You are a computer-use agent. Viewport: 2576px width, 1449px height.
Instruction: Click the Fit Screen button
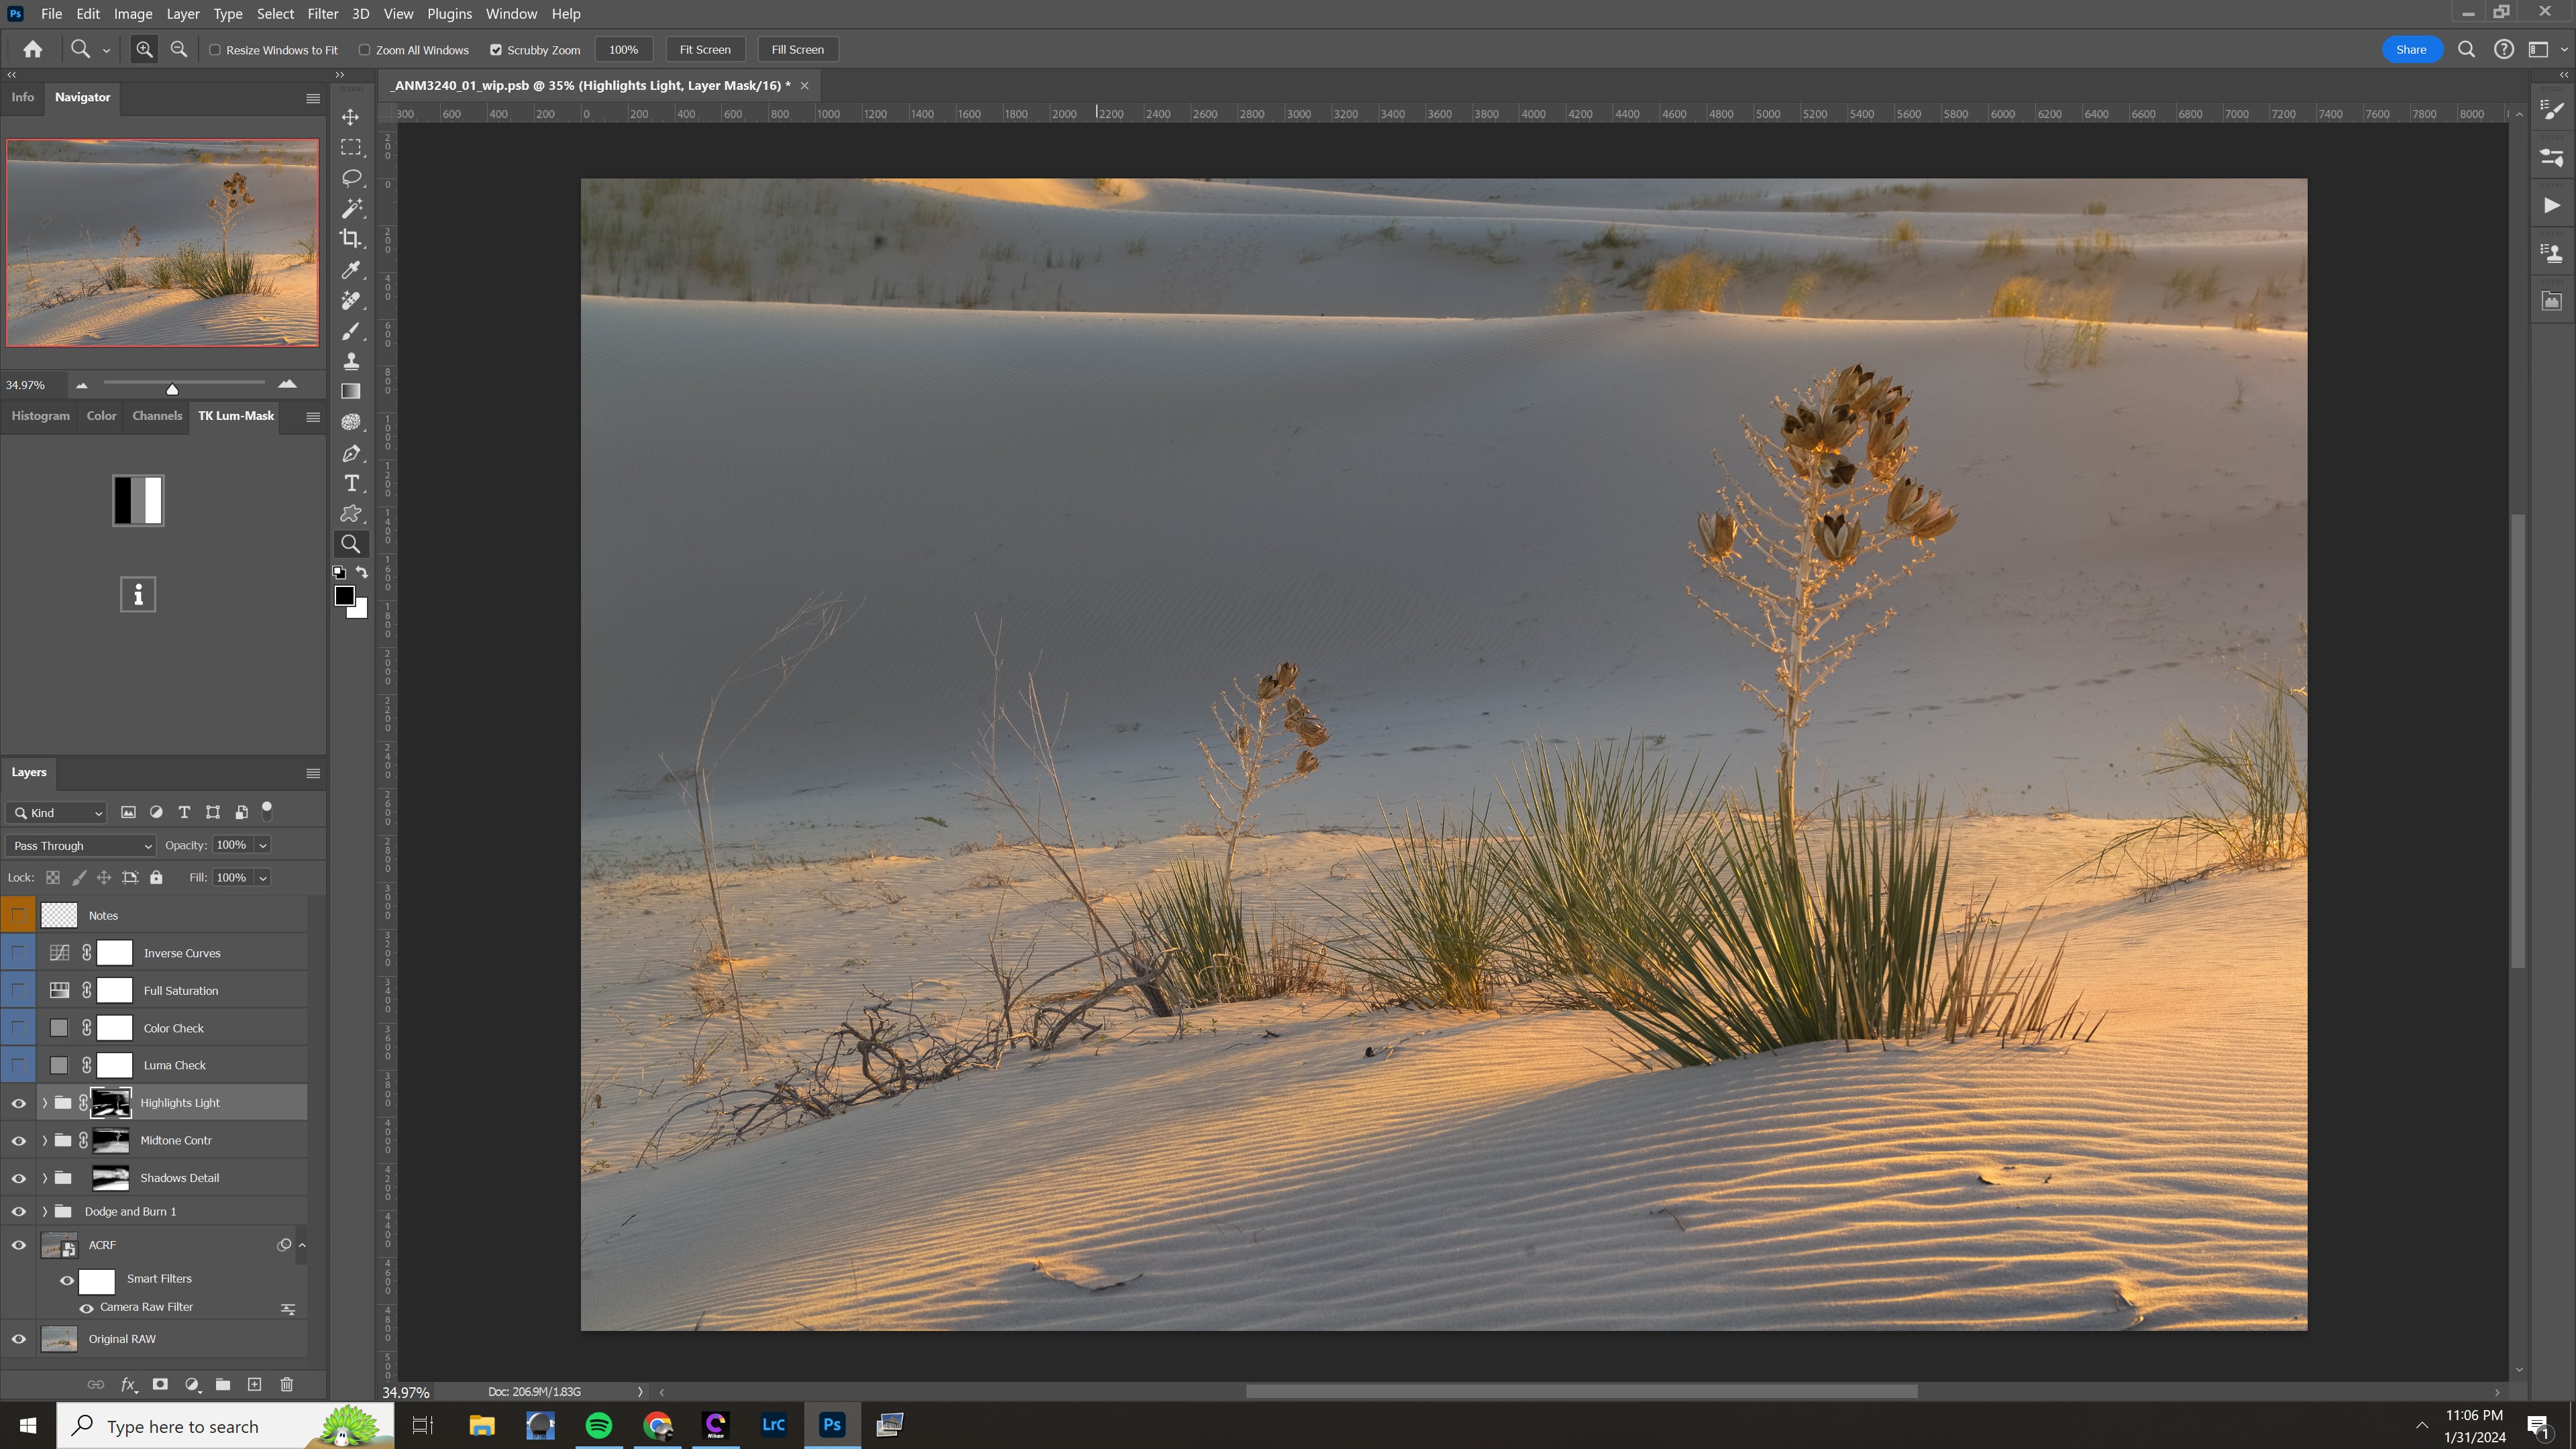click(x=705, y=49)
